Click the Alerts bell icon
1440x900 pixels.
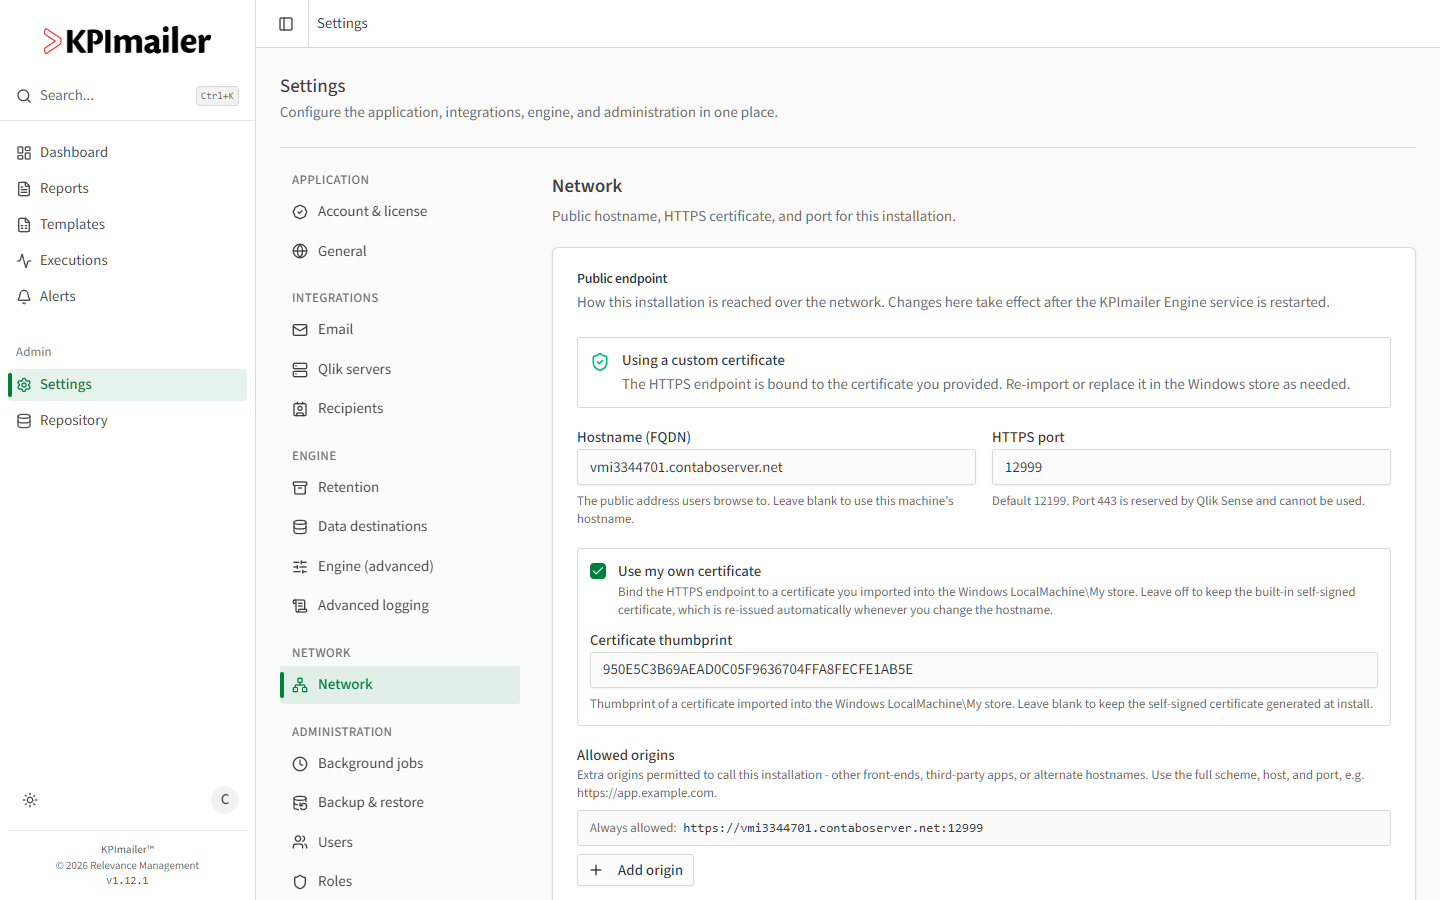tap(24, 297)
